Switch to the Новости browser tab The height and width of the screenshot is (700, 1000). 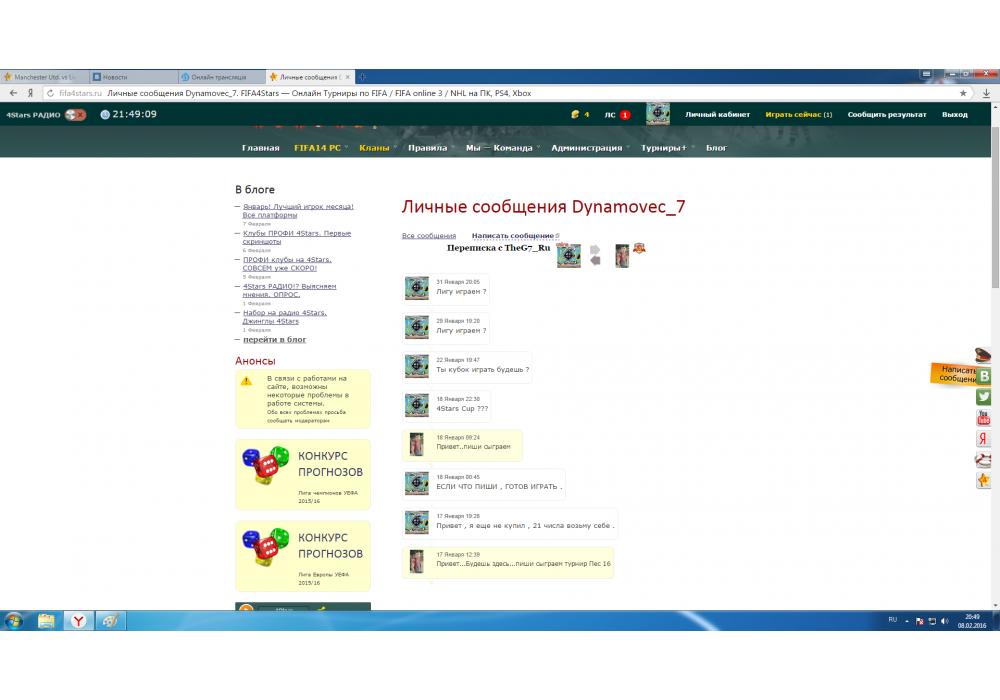(132, 77)
